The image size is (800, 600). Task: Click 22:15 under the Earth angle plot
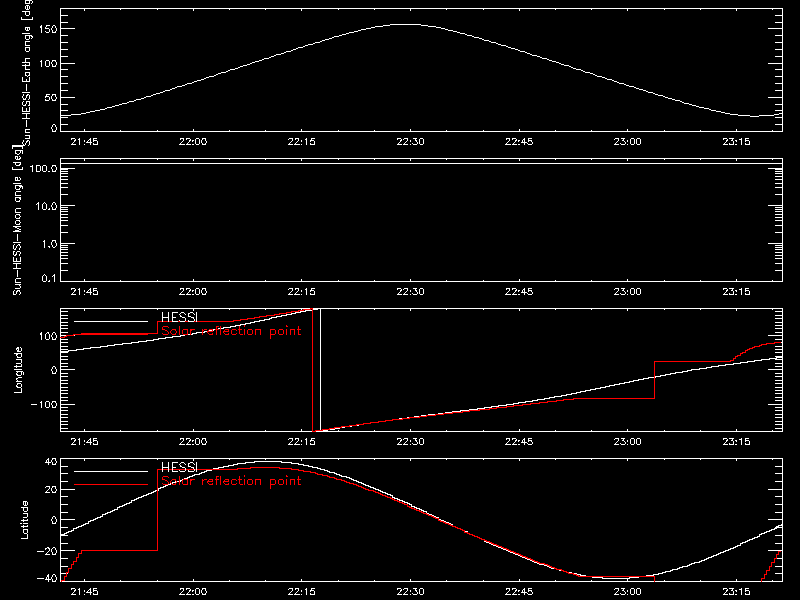pos(302,141)
